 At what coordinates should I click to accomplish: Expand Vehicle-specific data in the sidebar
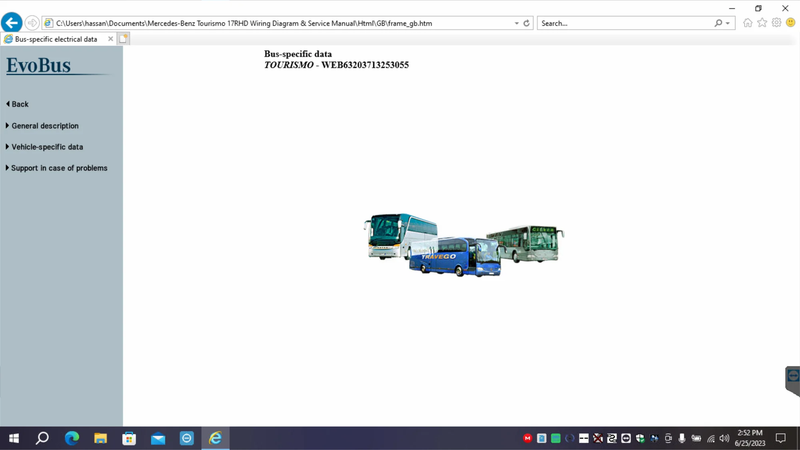(46, 147)
